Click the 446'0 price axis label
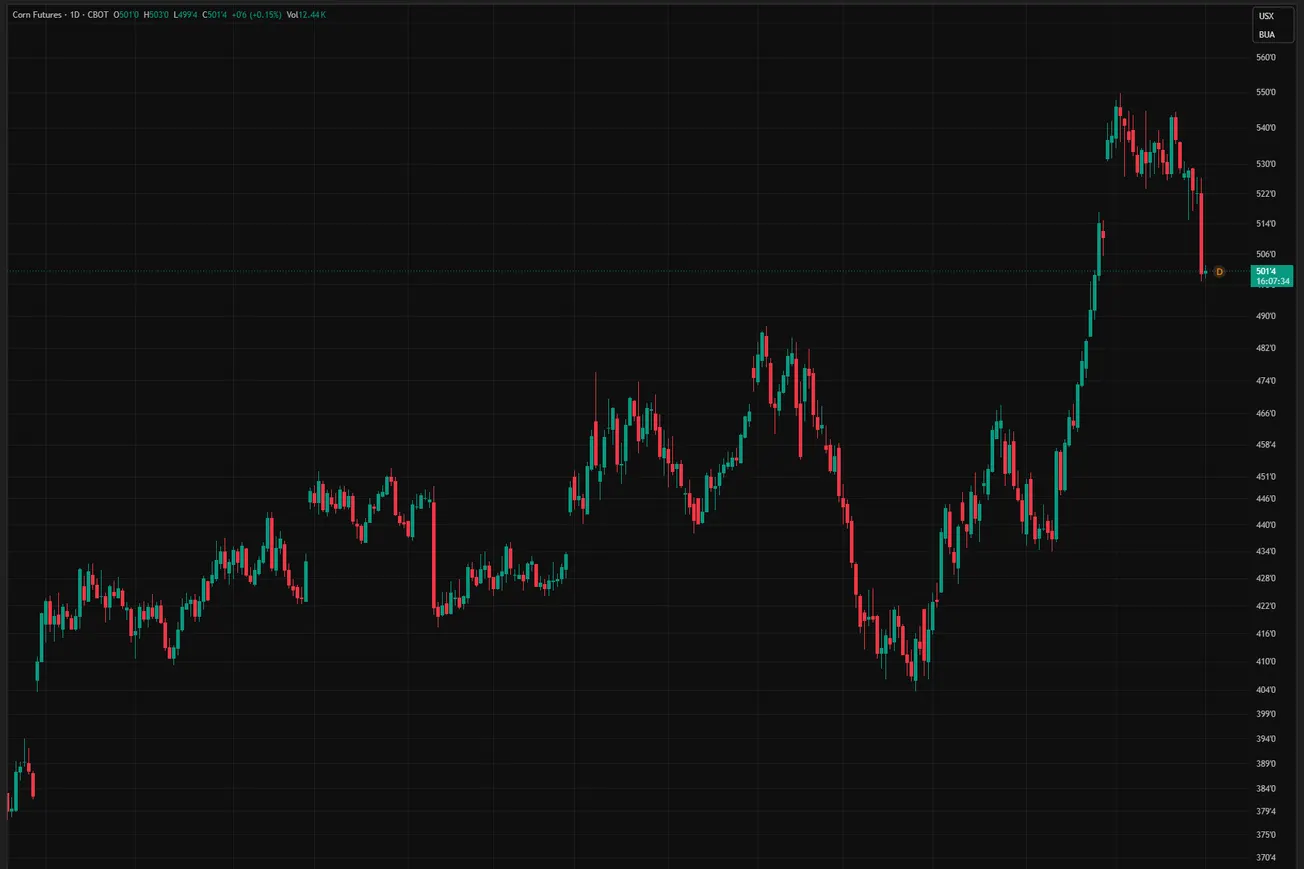Viewport: 1304px width, 869px height. (1266, 499)
